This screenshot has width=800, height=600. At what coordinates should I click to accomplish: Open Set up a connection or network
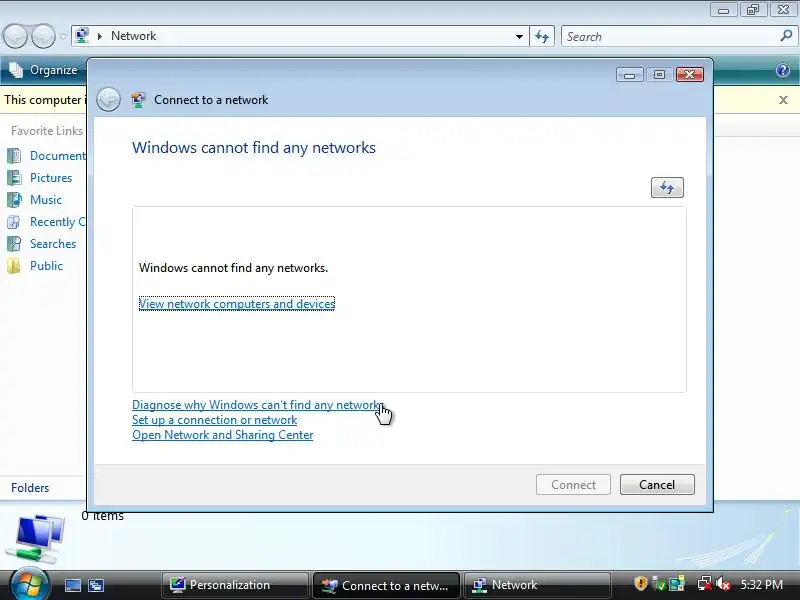click(214, 420)
